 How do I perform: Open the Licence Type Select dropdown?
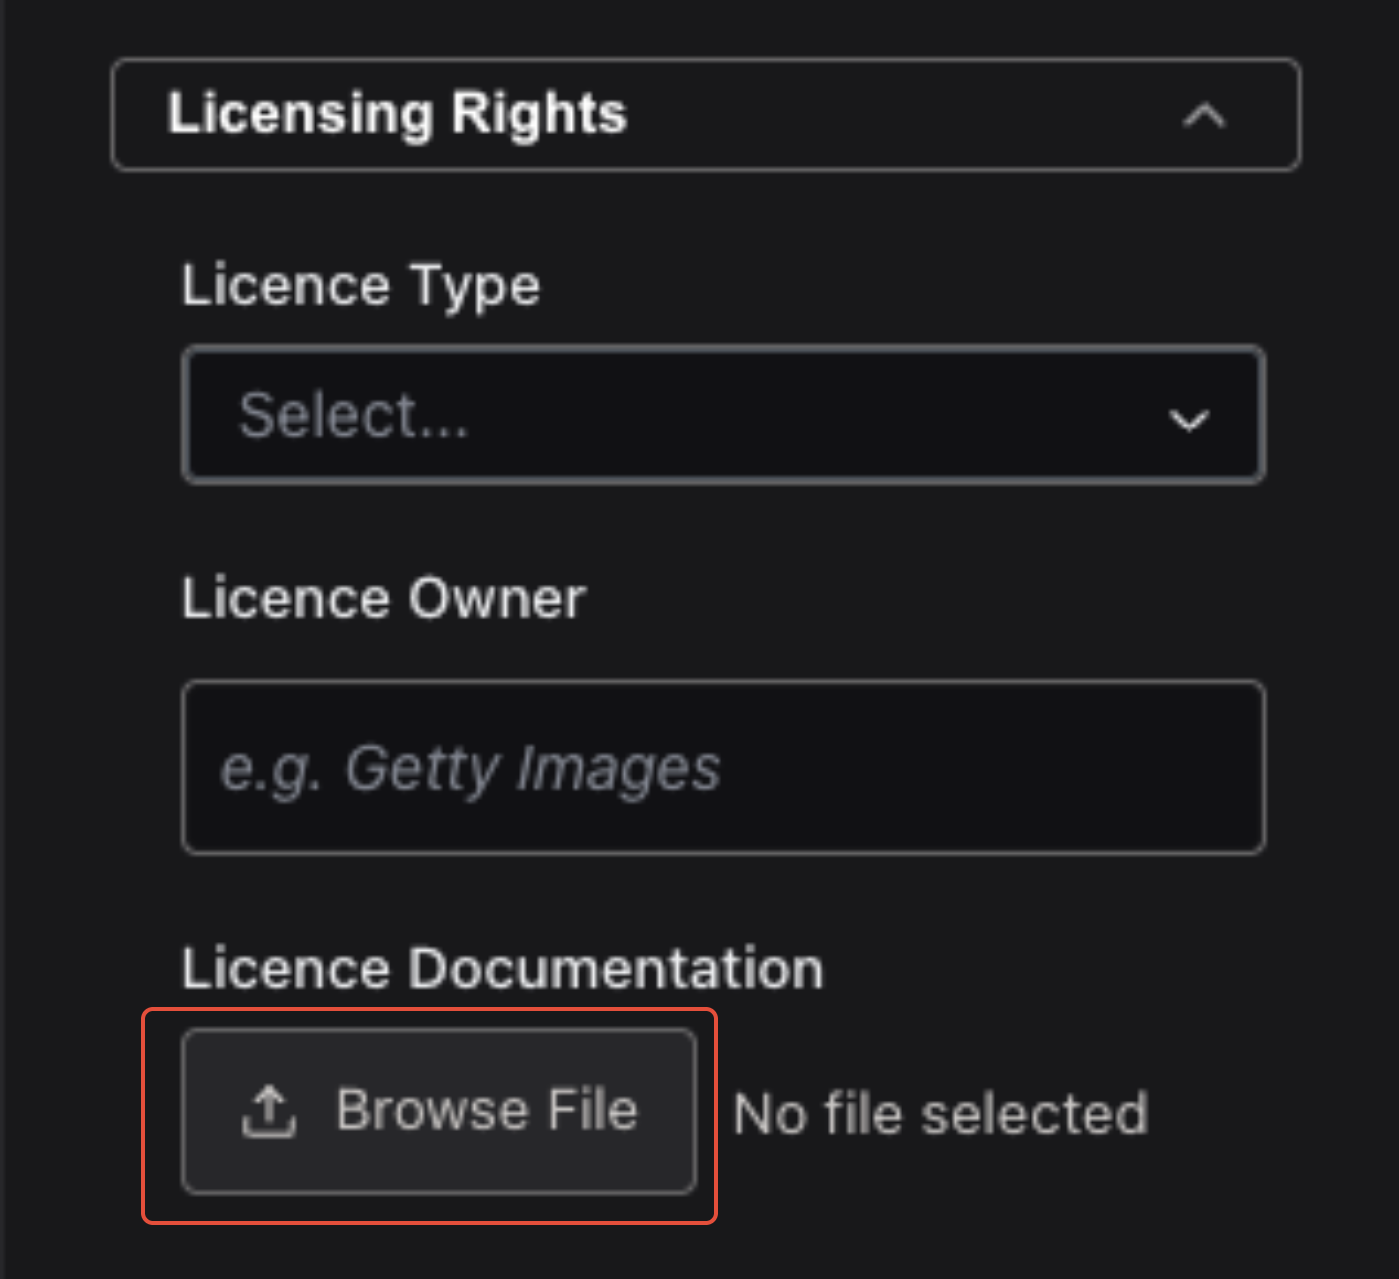[724, 415]
